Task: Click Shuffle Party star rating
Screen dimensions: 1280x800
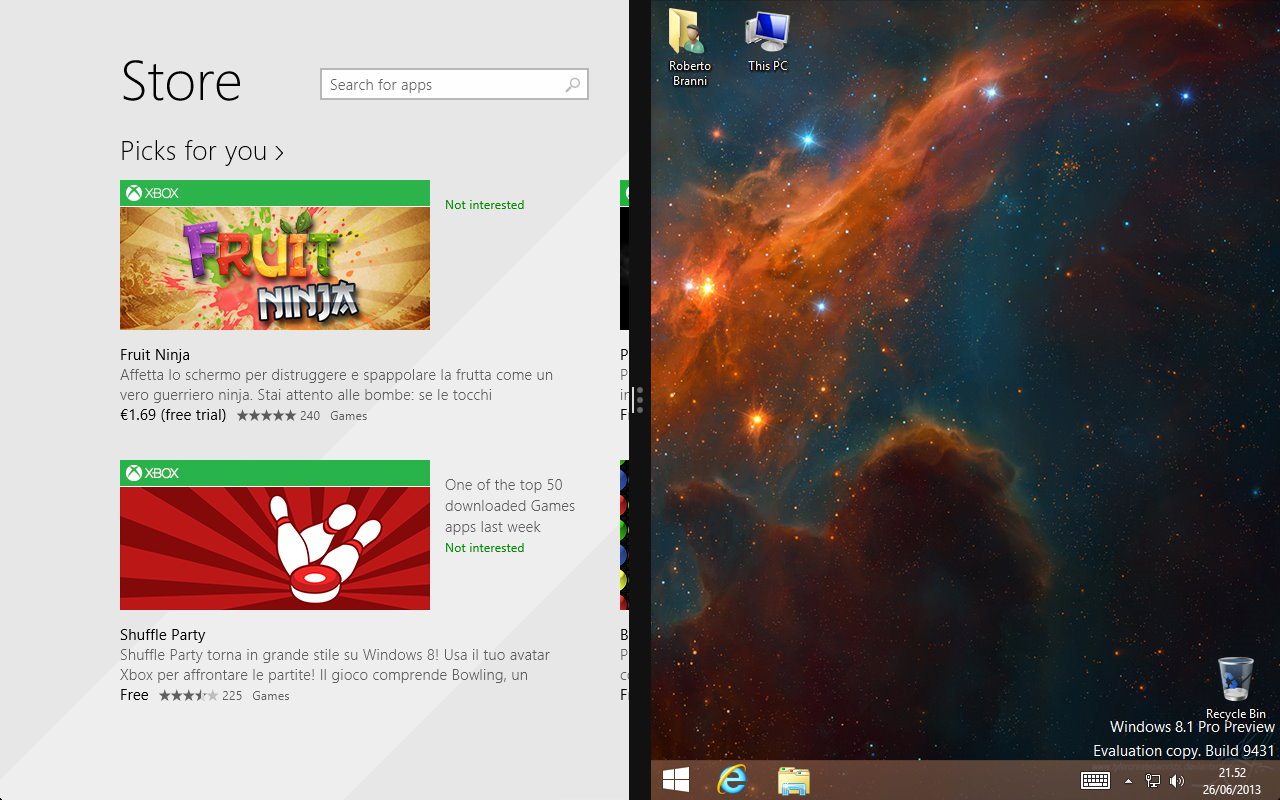Action: pos(188,696)
